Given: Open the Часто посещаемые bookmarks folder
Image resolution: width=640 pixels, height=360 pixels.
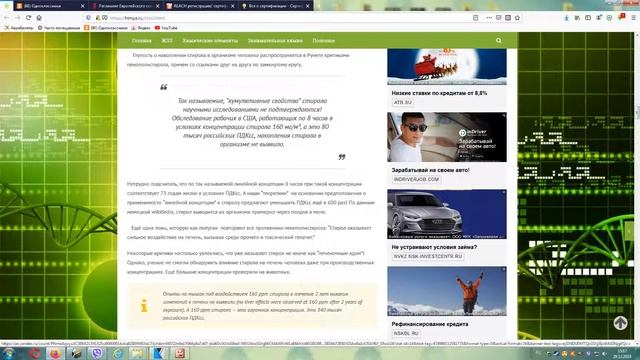Looking at the screenshot, I should point(59,28).
